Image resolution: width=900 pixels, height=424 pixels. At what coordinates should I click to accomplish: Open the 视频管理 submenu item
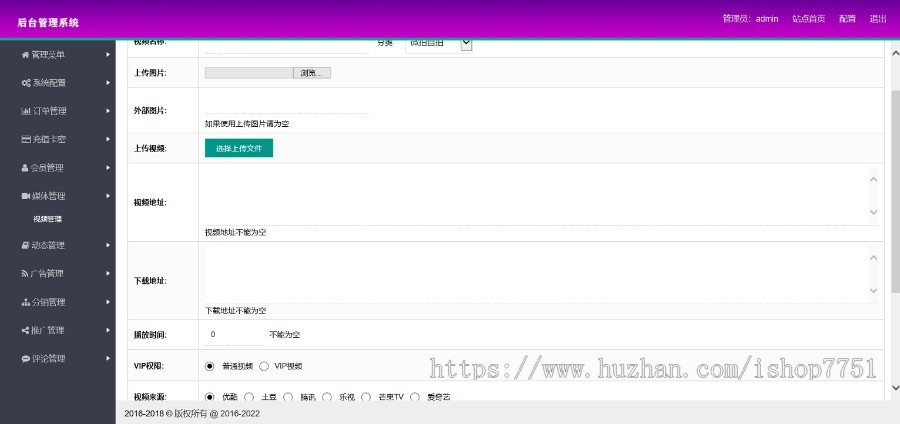point(48,219)
